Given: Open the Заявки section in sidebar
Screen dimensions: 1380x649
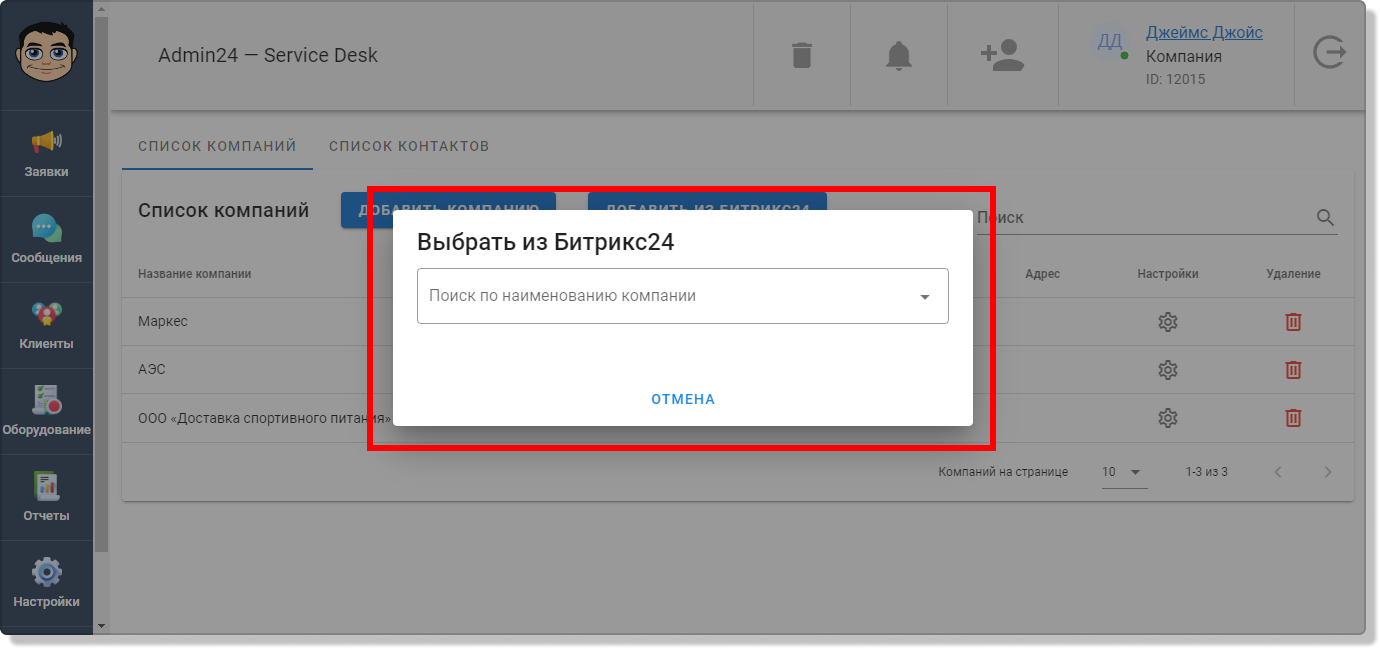Looking at the screenshot, I should pyautogui.click(x=46, y=154).
